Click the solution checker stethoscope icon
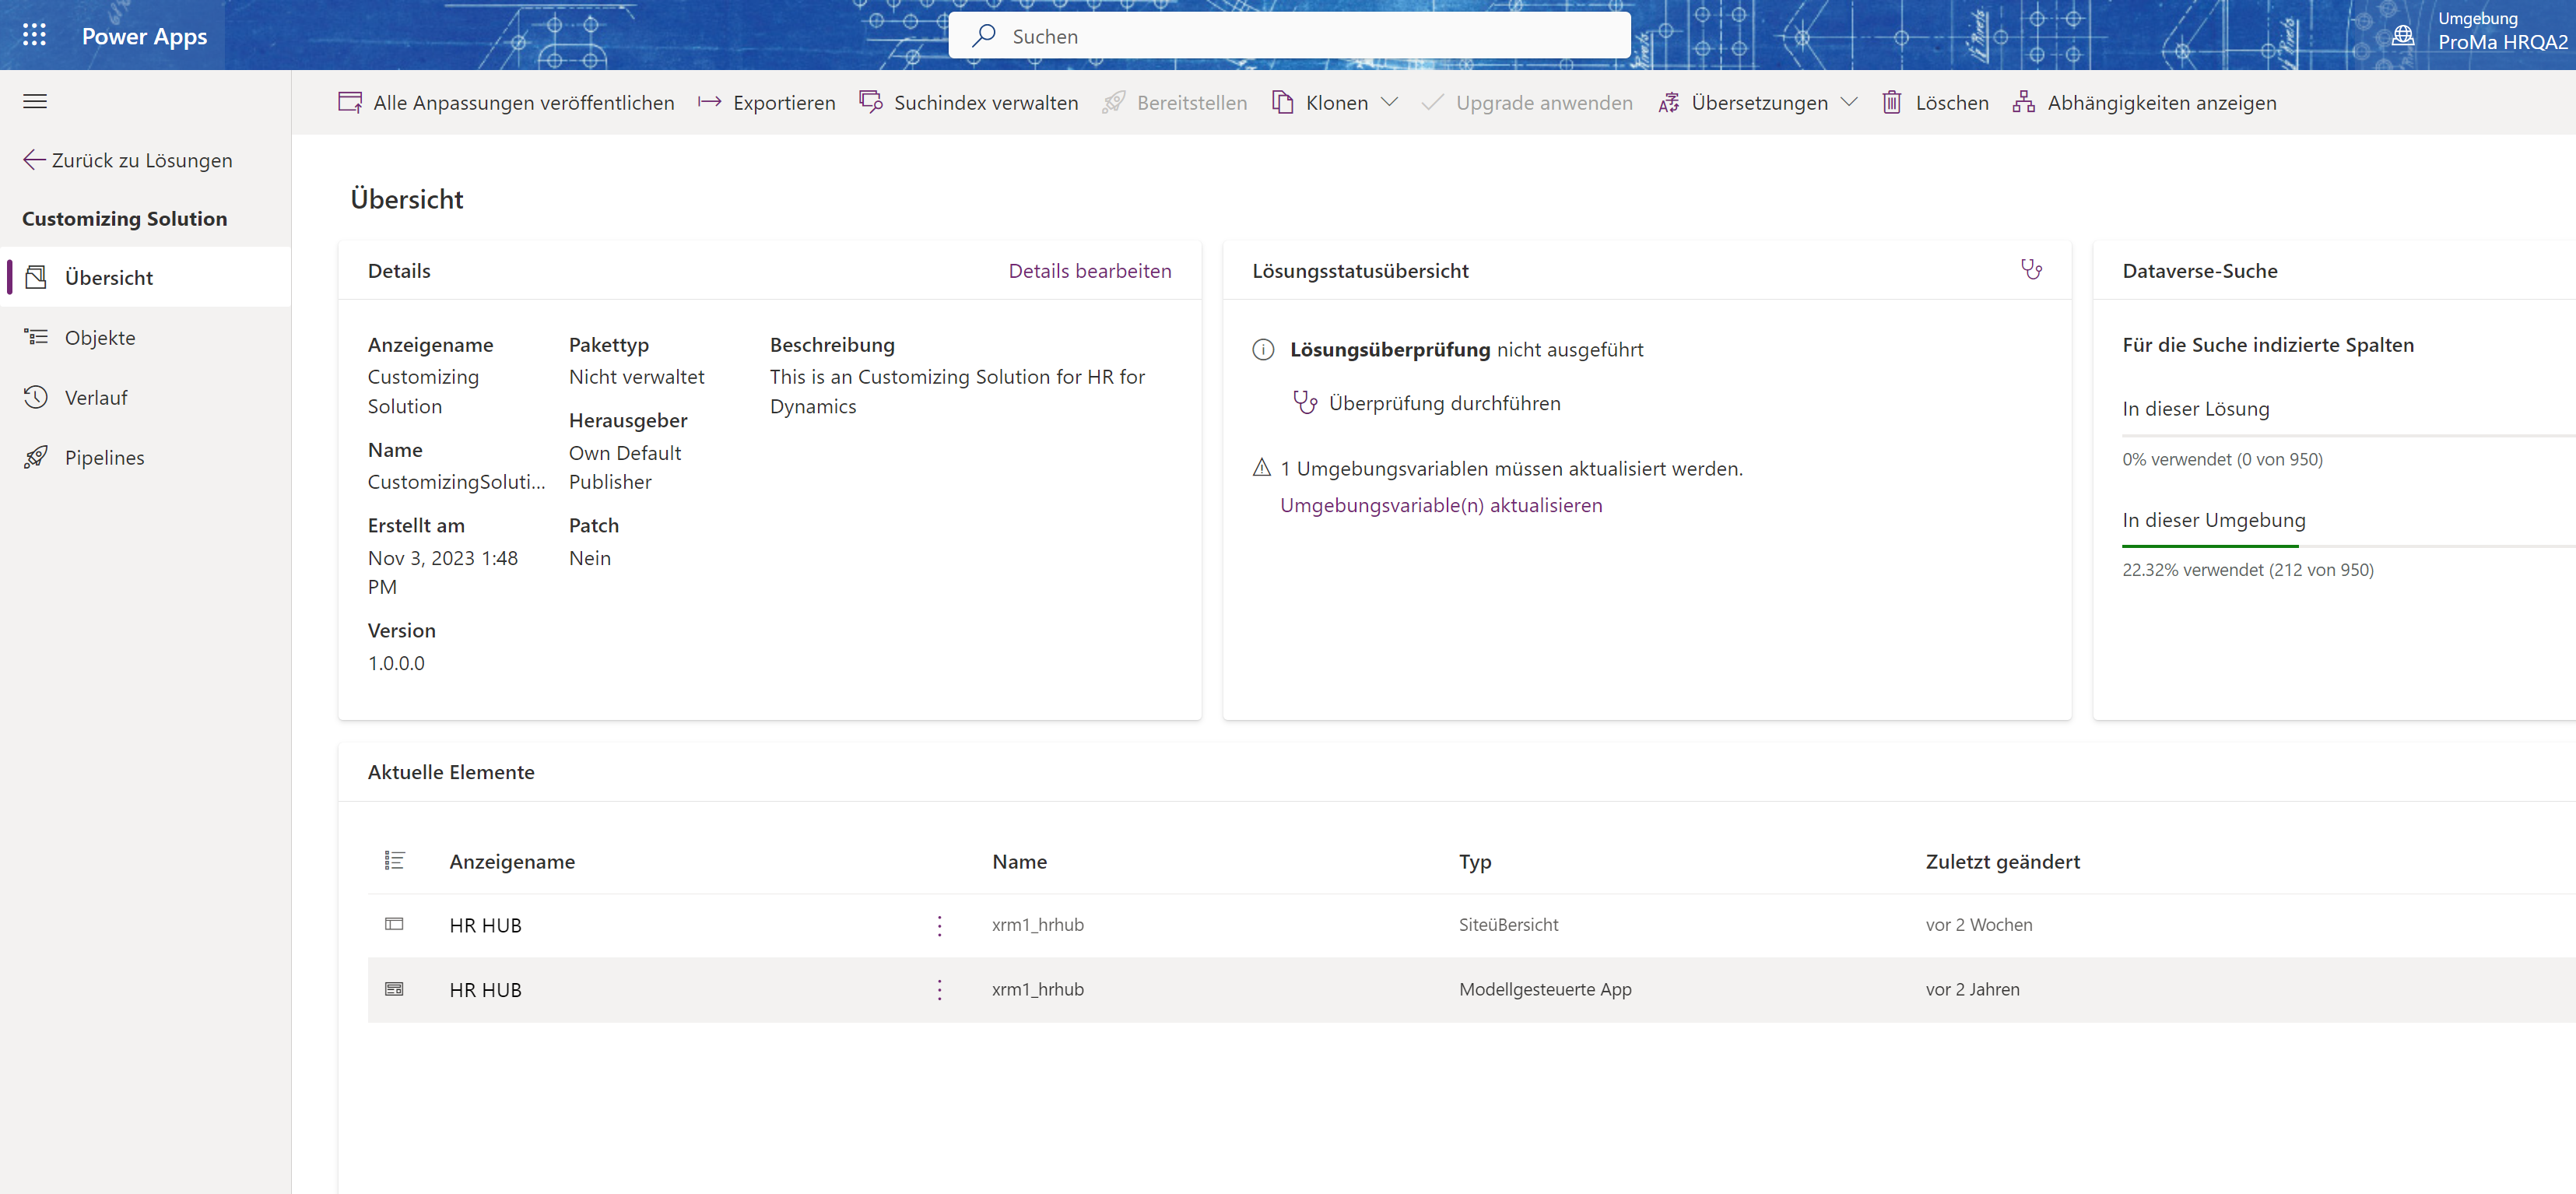2576x1194 pixels. [2031, 269]
